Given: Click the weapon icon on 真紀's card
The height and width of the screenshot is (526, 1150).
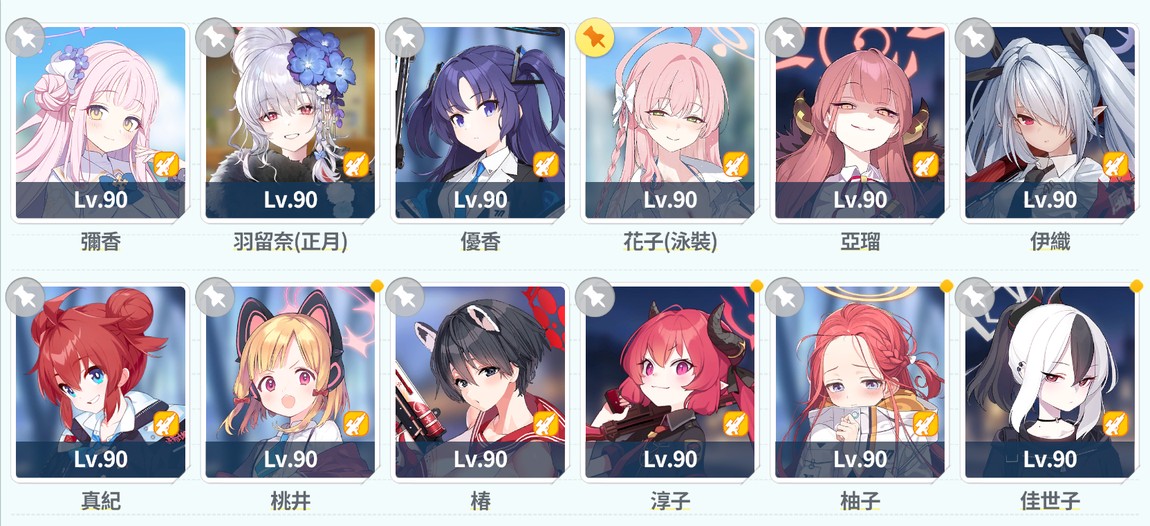Looking at the screenshot, I should (166, 424).
